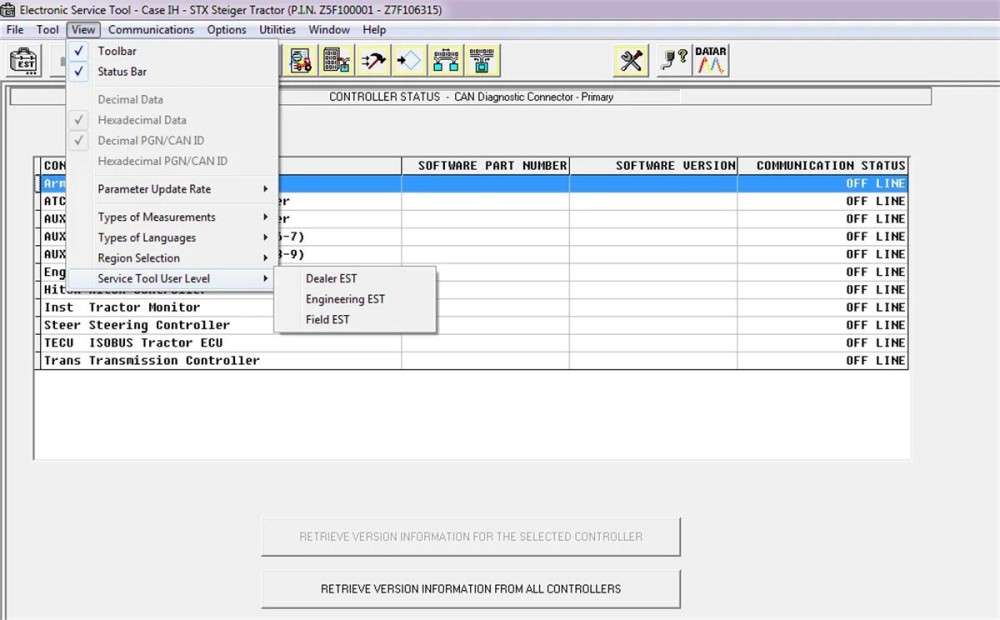
Task: Launch the DATAR graph tool
Action: tap(710, 61)
